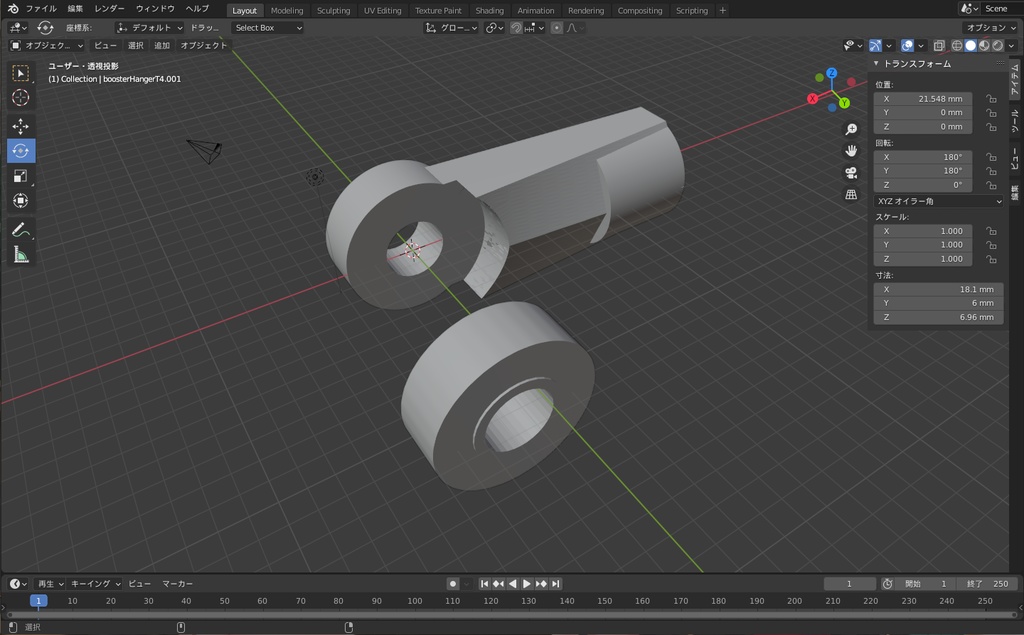Open the オブジェクト mode dropdown
The width and height of the screenshot is (1024, 635).
point(46,45)
